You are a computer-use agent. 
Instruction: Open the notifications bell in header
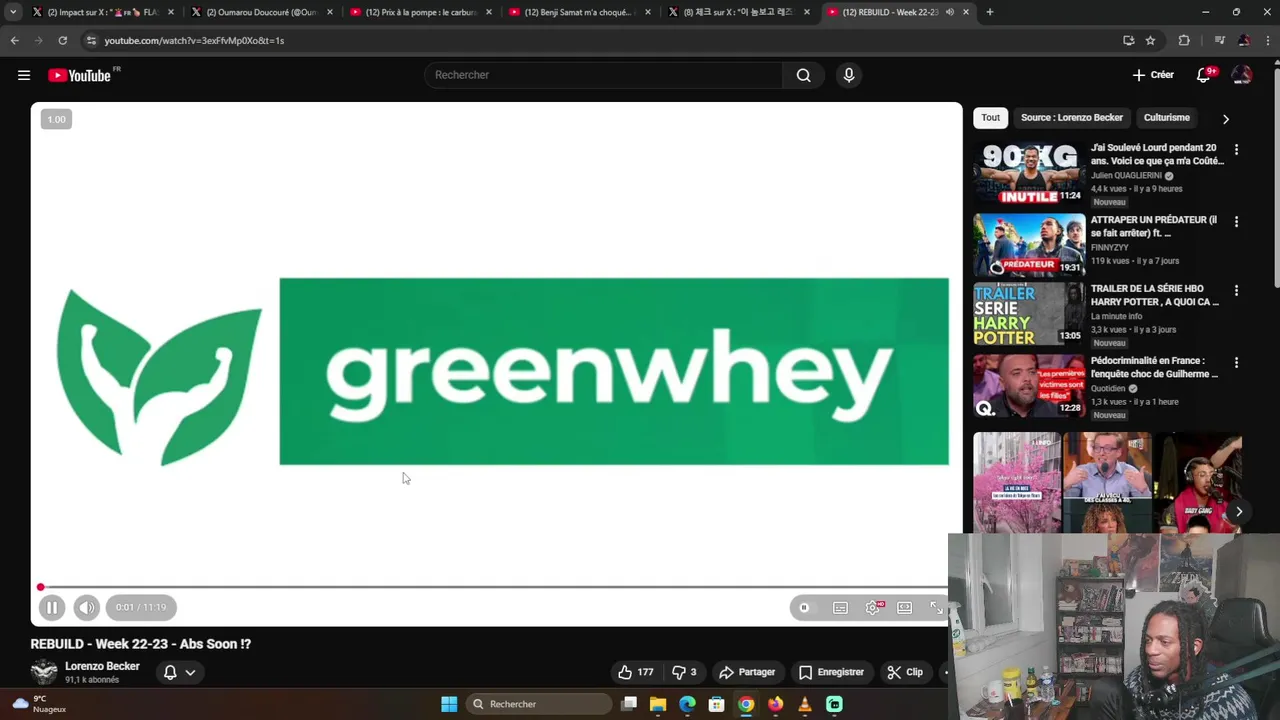(1205, 75)
